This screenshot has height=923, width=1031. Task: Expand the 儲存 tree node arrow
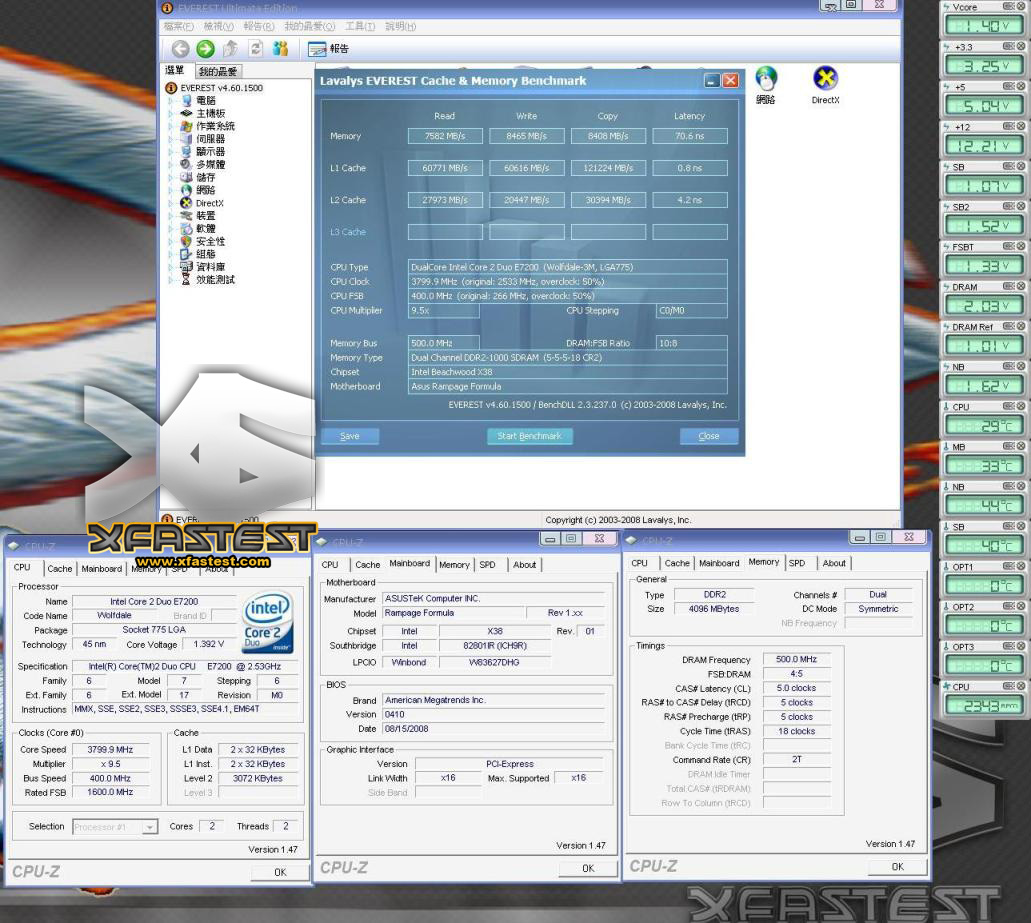pos(171,178)
